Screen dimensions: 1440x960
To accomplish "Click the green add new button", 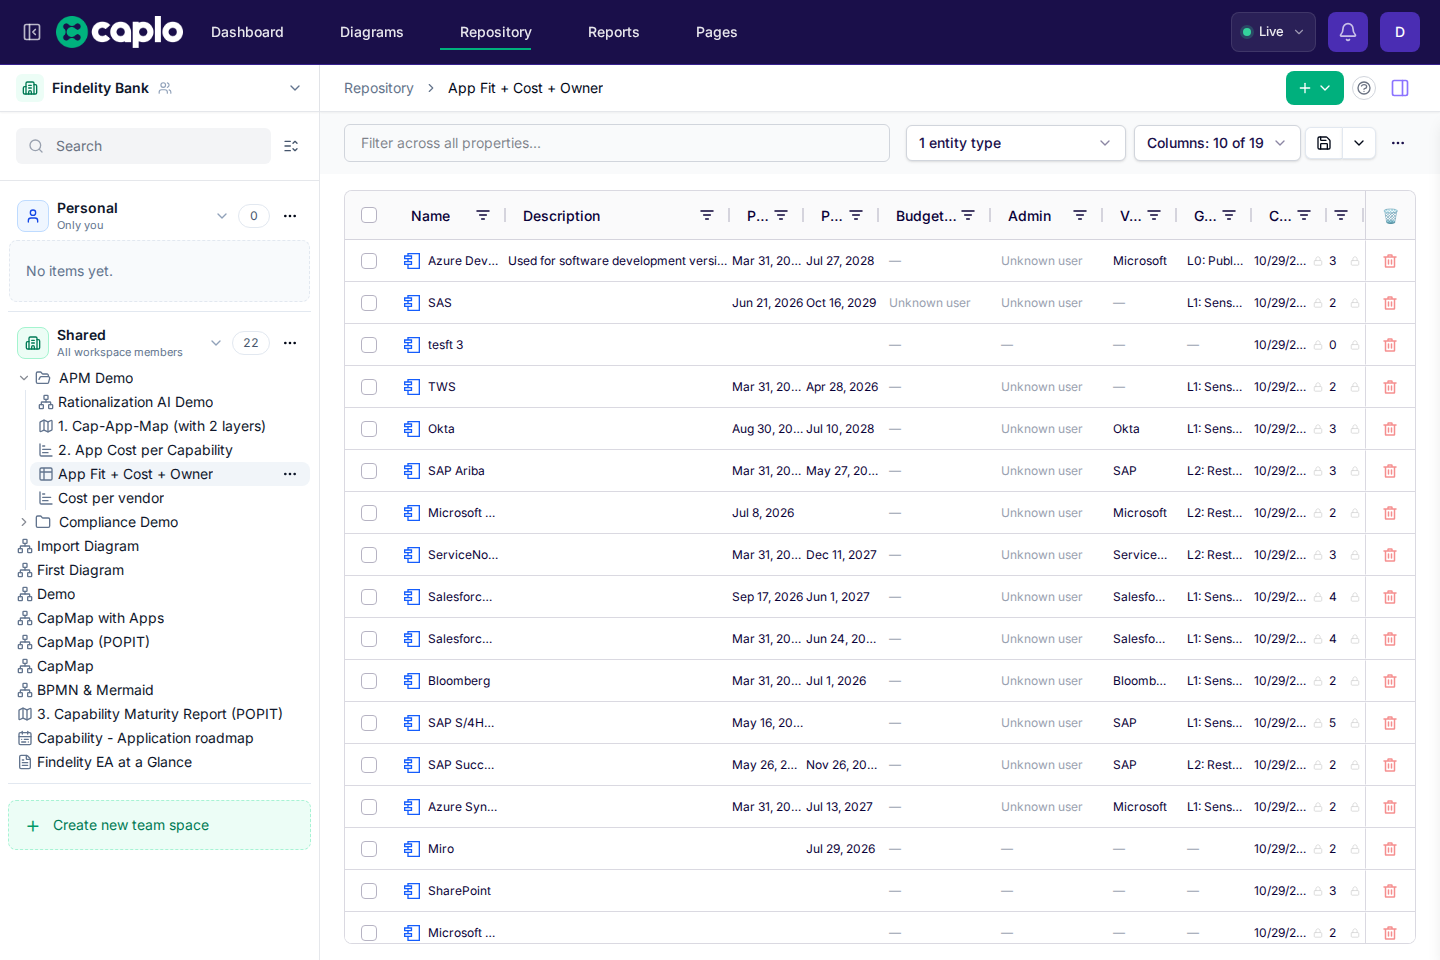I will click(x=1314, y=88).
